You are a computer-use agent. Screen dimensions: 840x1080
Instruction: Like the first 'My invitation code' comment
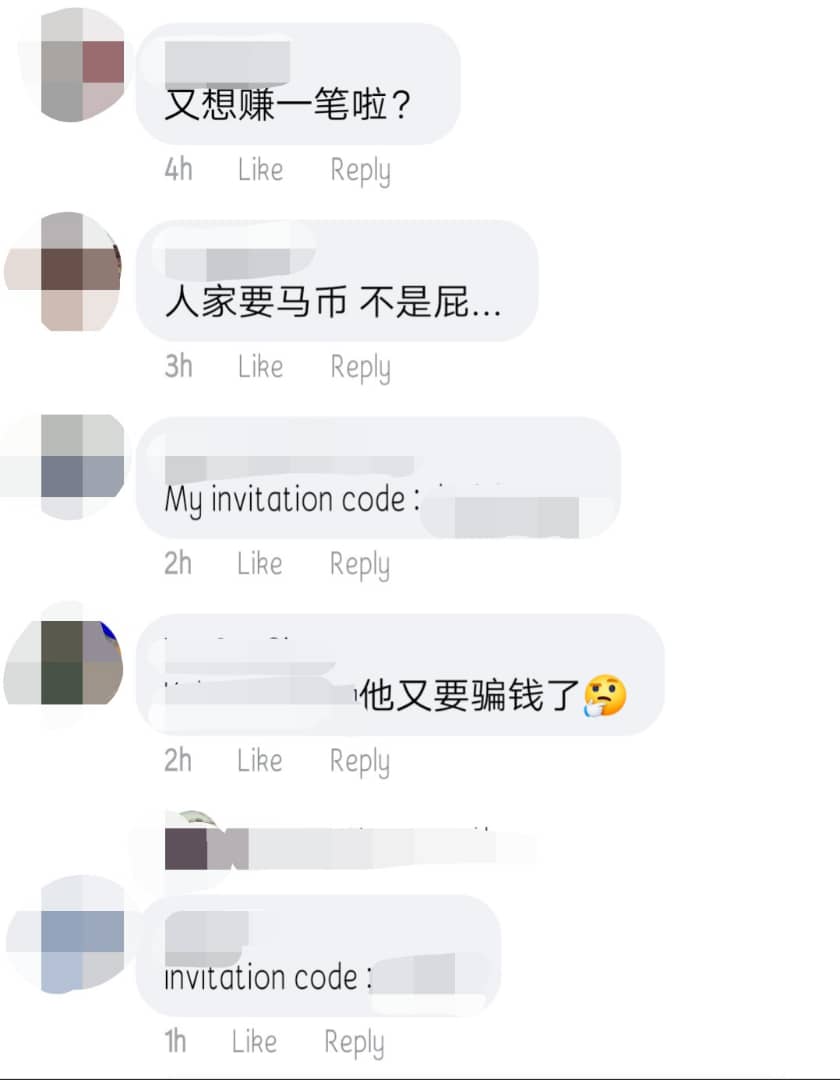coord(260,563)
